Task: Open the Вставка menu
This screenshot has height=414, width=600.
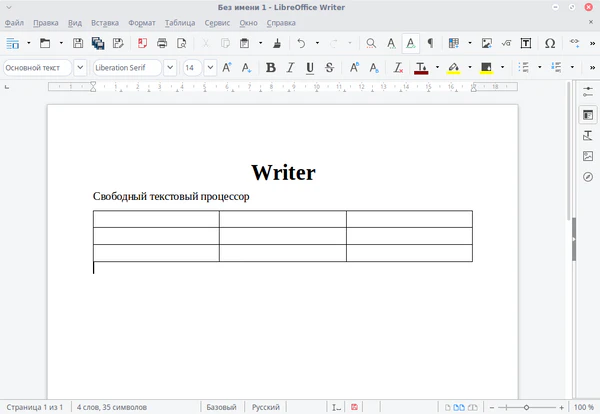Action: (104, 22)
